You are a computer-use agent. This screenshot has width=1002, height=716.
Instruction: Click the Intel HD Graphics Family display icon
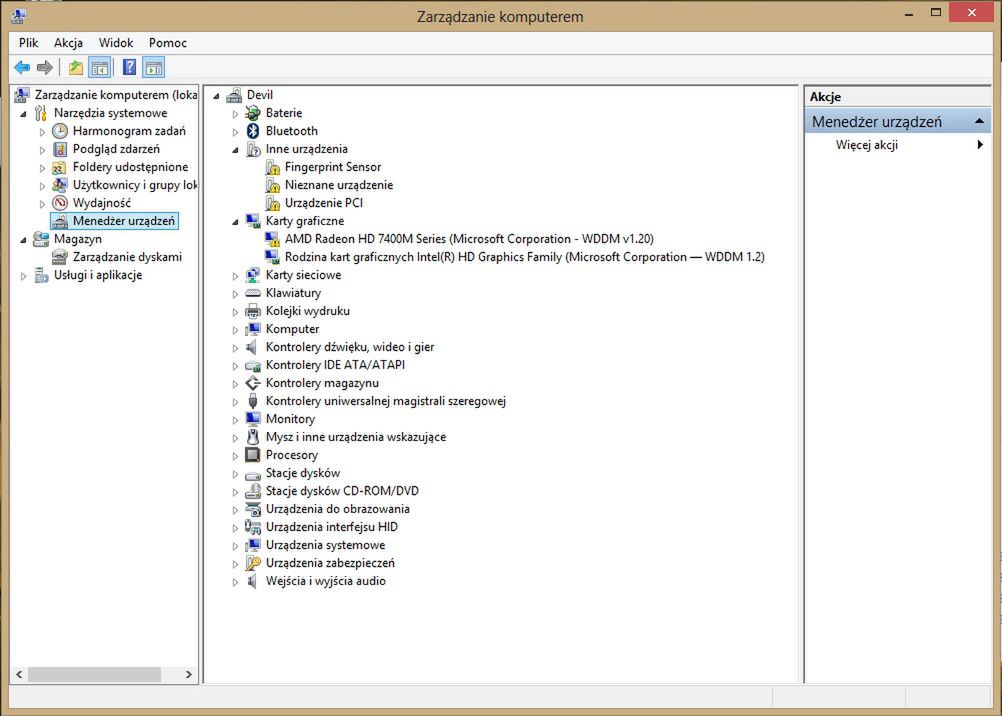[272, 257]
